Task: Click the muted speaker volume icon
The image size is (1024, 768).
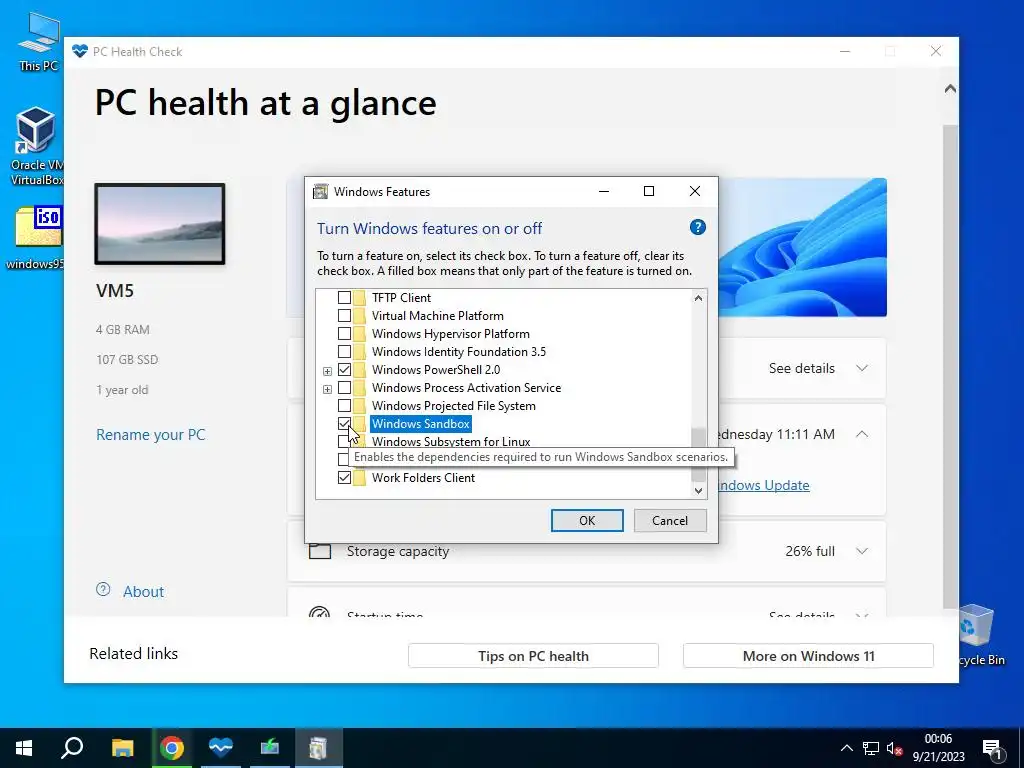Action: pos(895,748)
